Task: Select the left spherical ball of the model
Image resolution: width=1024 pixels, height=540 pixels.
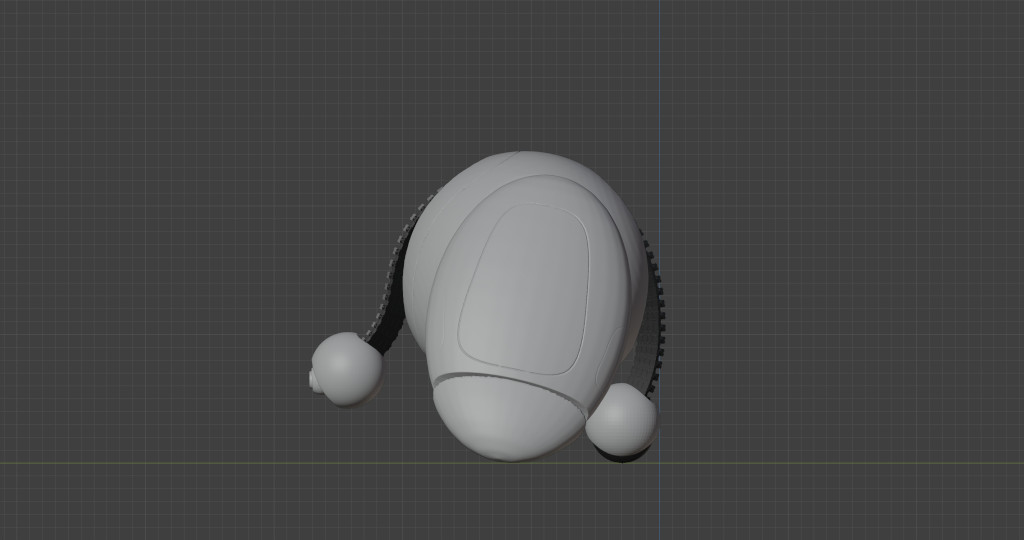Action: click(347, 370)
